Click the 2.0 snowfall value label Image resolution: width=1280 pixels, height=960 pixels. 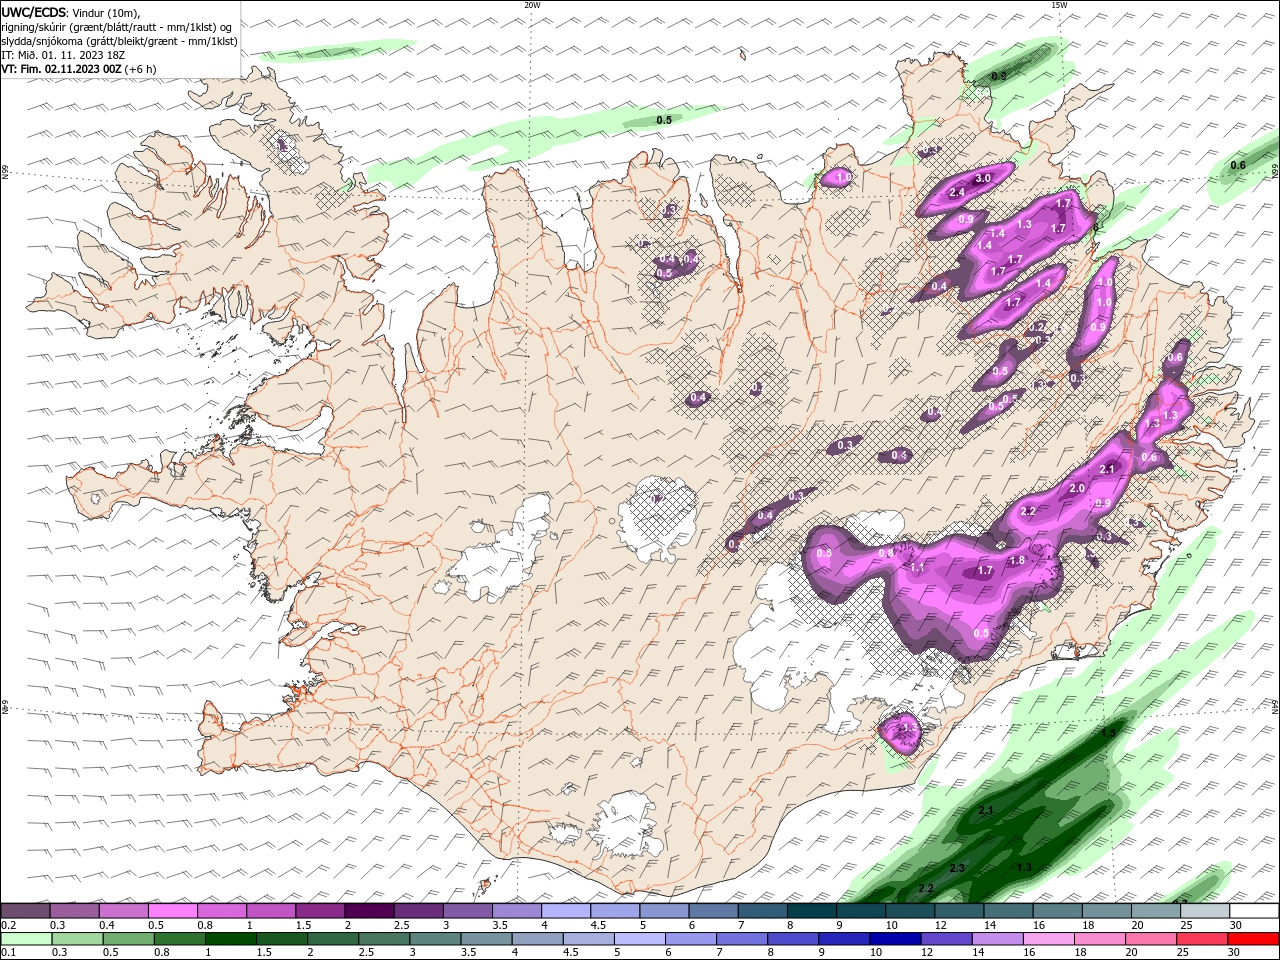click(1077, 488)
